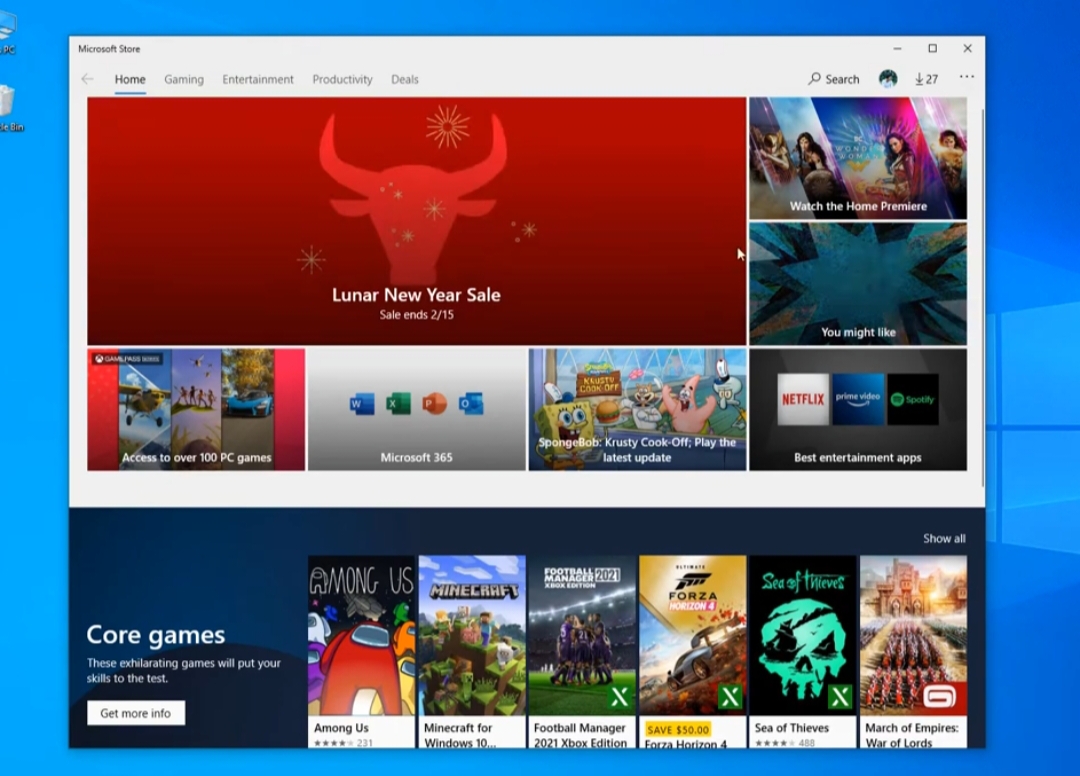Click the Sale ends 2/15 text
The image size is (1080, 776).
point(417,315)
